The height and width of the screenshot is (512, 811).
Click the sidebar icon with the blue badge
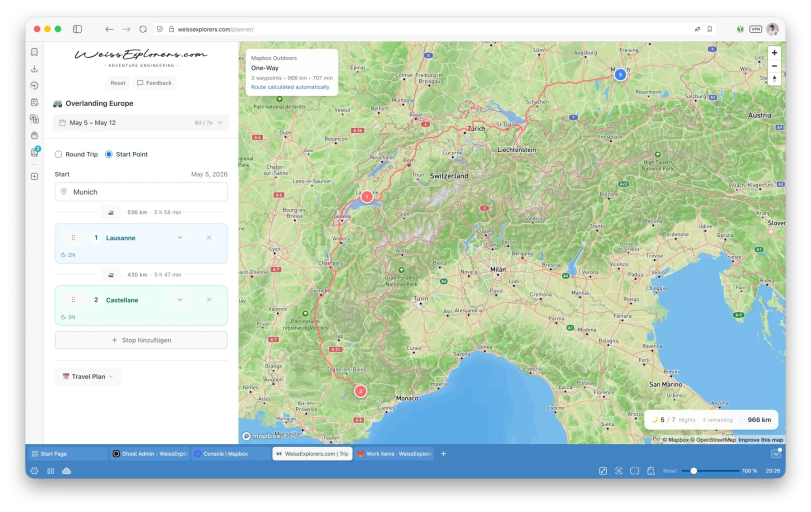point(35,152)
